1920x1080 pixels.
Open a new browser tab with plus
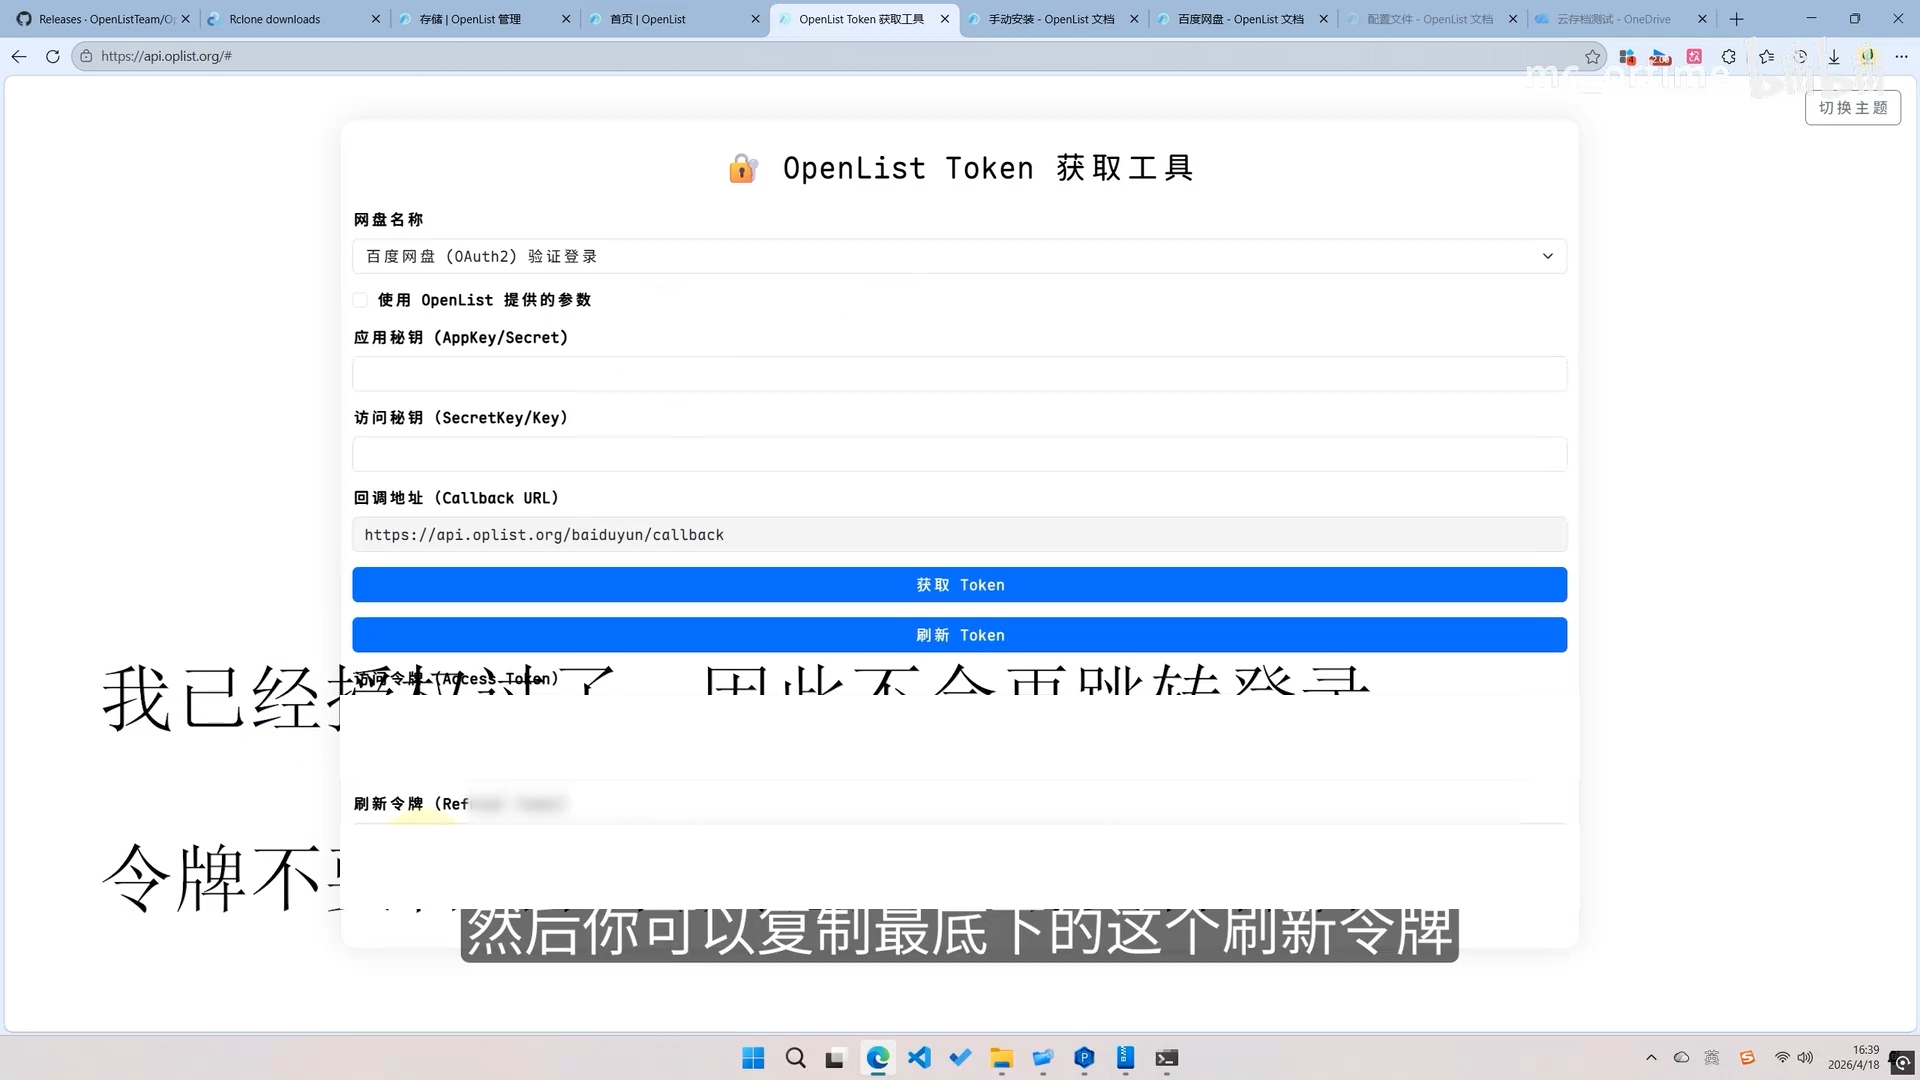click(1737, 19)
